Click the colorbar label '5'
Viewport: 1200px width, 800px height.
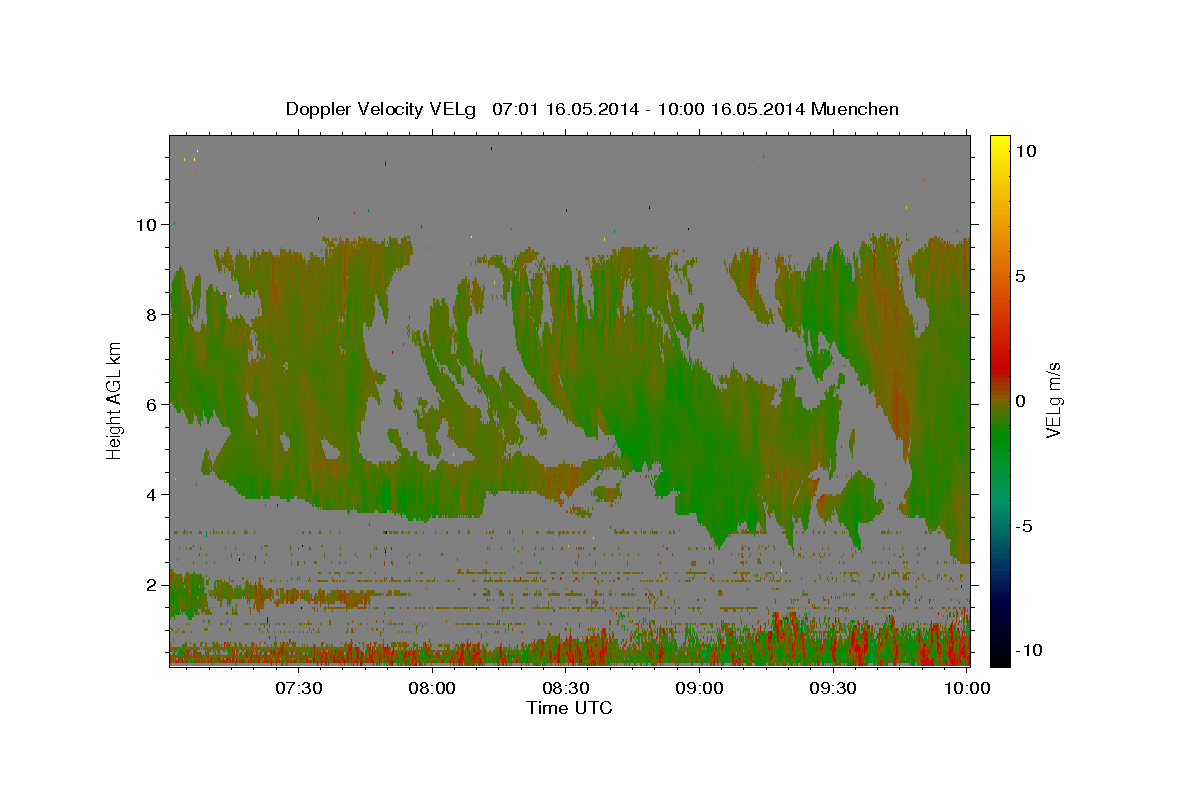(x=1021, y=276)
